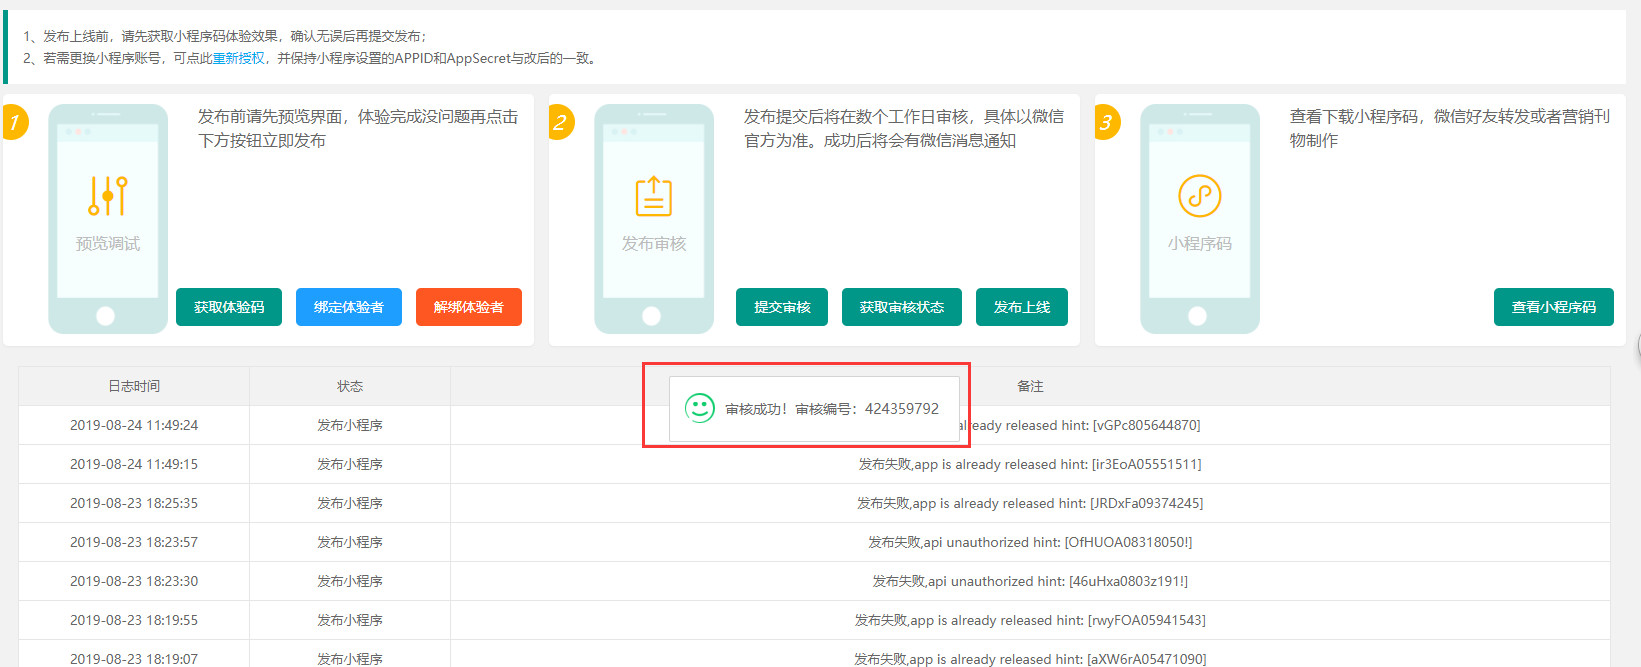The width and height of the screenshot is (1641, 667).
Task: Click the yellow step 3 badge
Action: [1106, 123]
